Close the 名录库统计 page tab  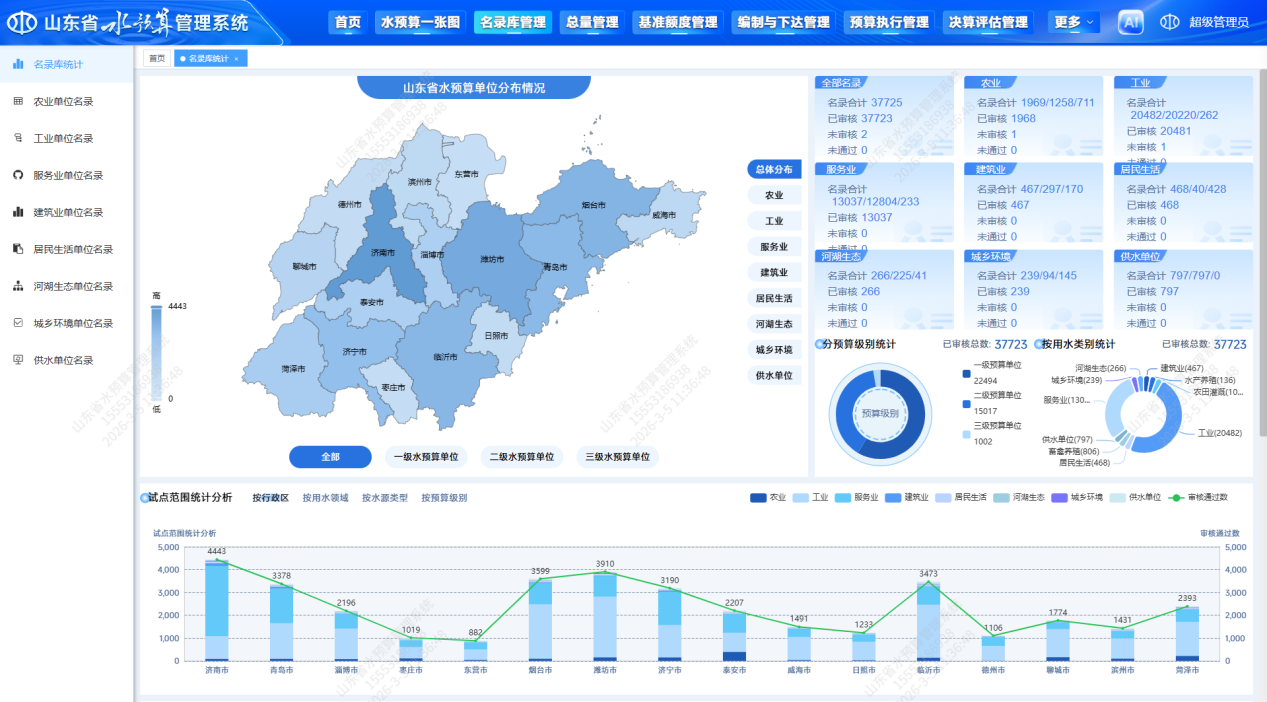236,59
